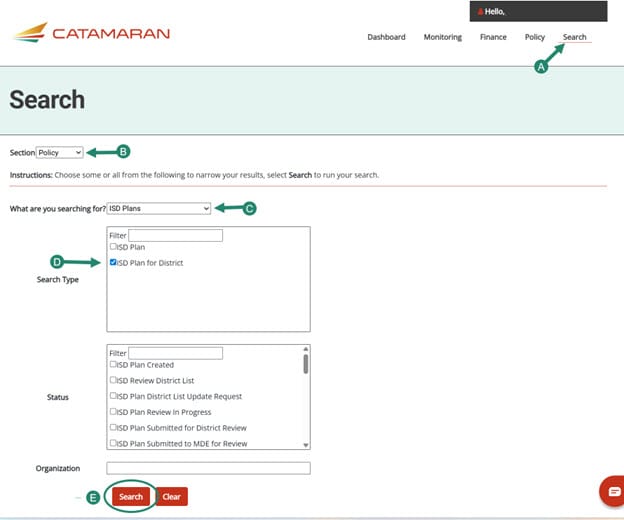
Task: Open the 'What are you searching for' dropdown
Action: click(x=158, y=208)
